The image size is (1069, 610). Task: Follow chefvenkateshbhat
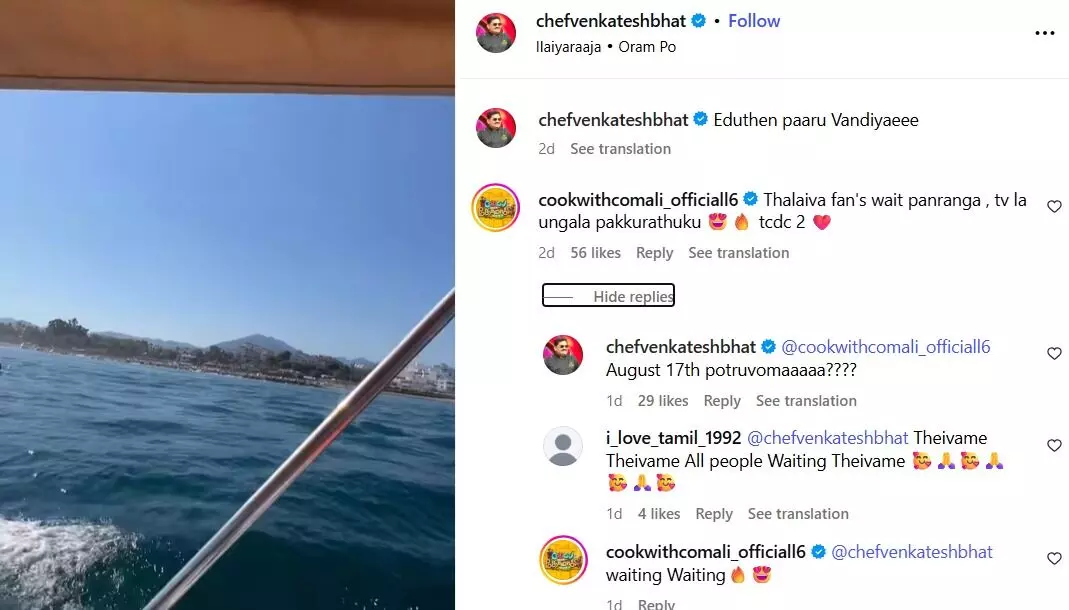[753, 21]
